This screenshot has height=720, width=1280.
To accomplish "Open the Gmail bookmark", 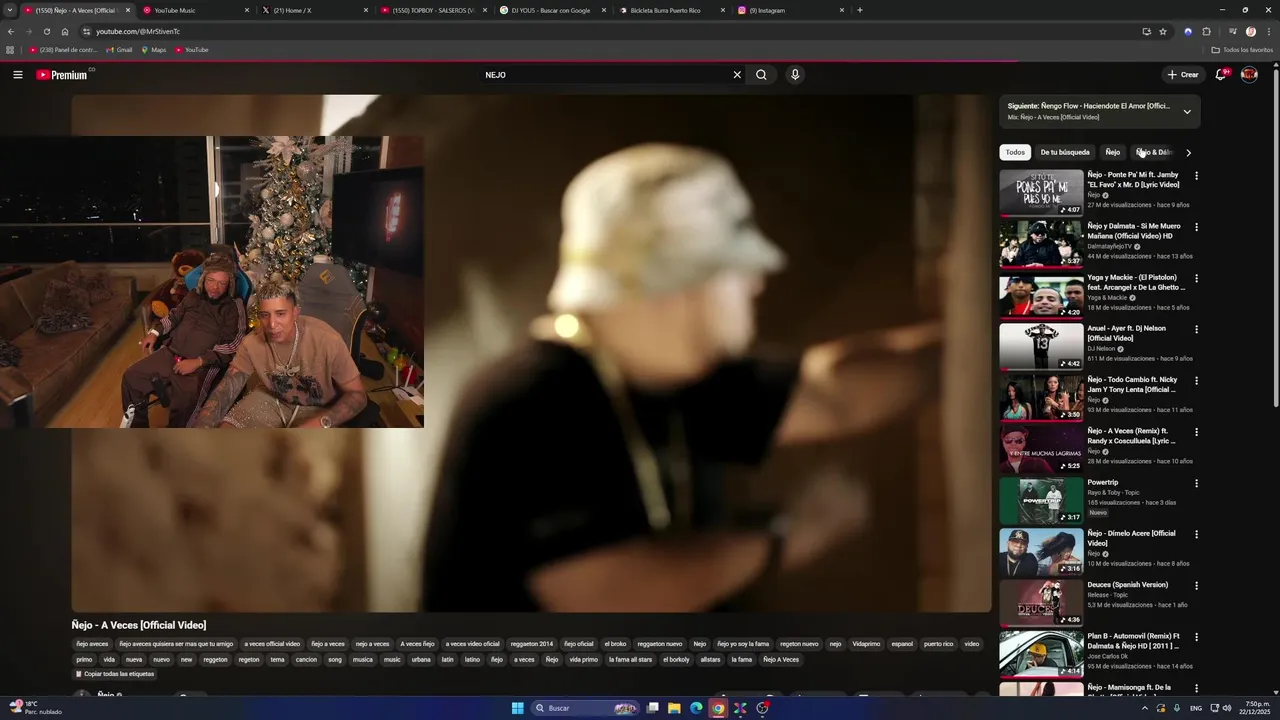I will (x=119, y=50).
